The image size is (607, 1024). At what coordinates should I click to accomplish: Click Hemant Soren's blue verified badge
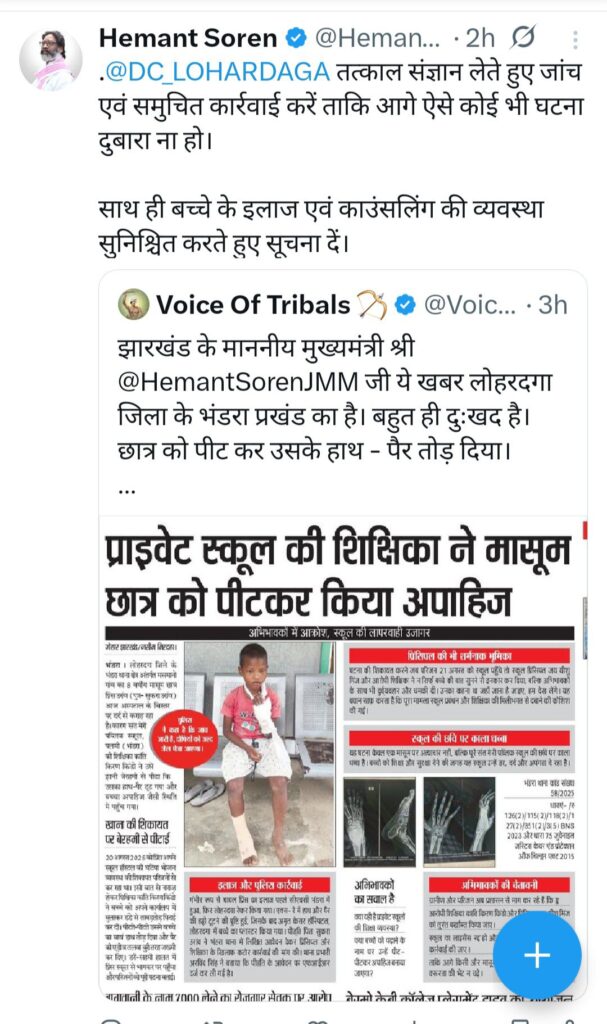pyautogui.click(x=297, y=38)
